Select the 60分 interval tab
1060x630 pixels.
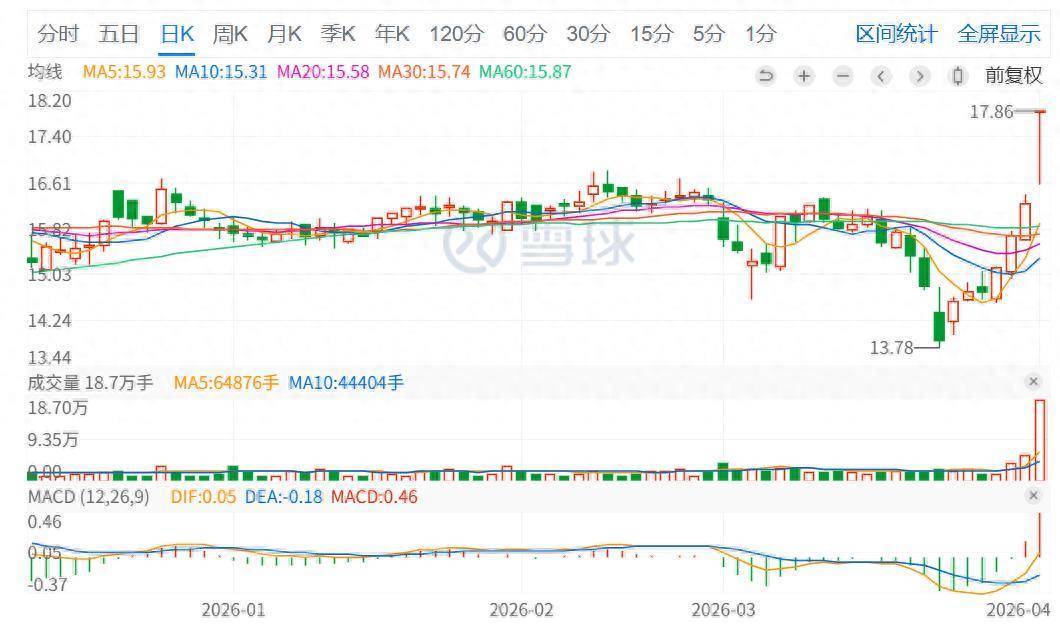point(525,34)
